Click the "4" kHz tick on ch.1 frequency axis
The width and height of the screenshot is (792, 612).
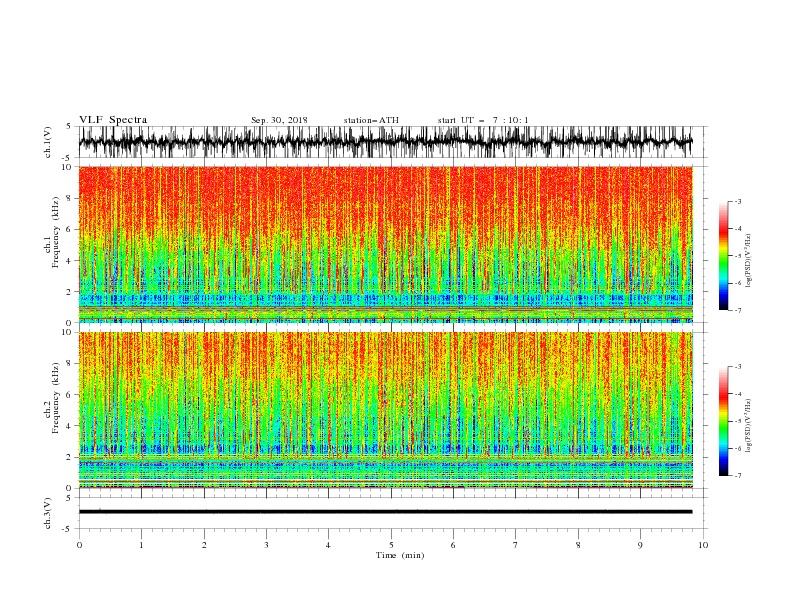point(70,261)
